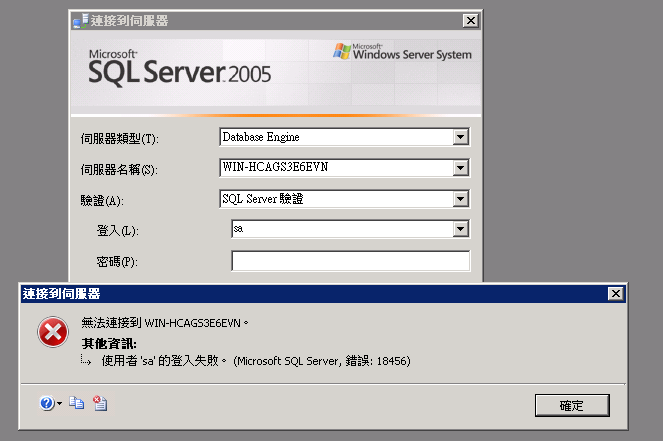Click the 伺服器名稱(S) label
663x441 pixels.
(119, 170)
